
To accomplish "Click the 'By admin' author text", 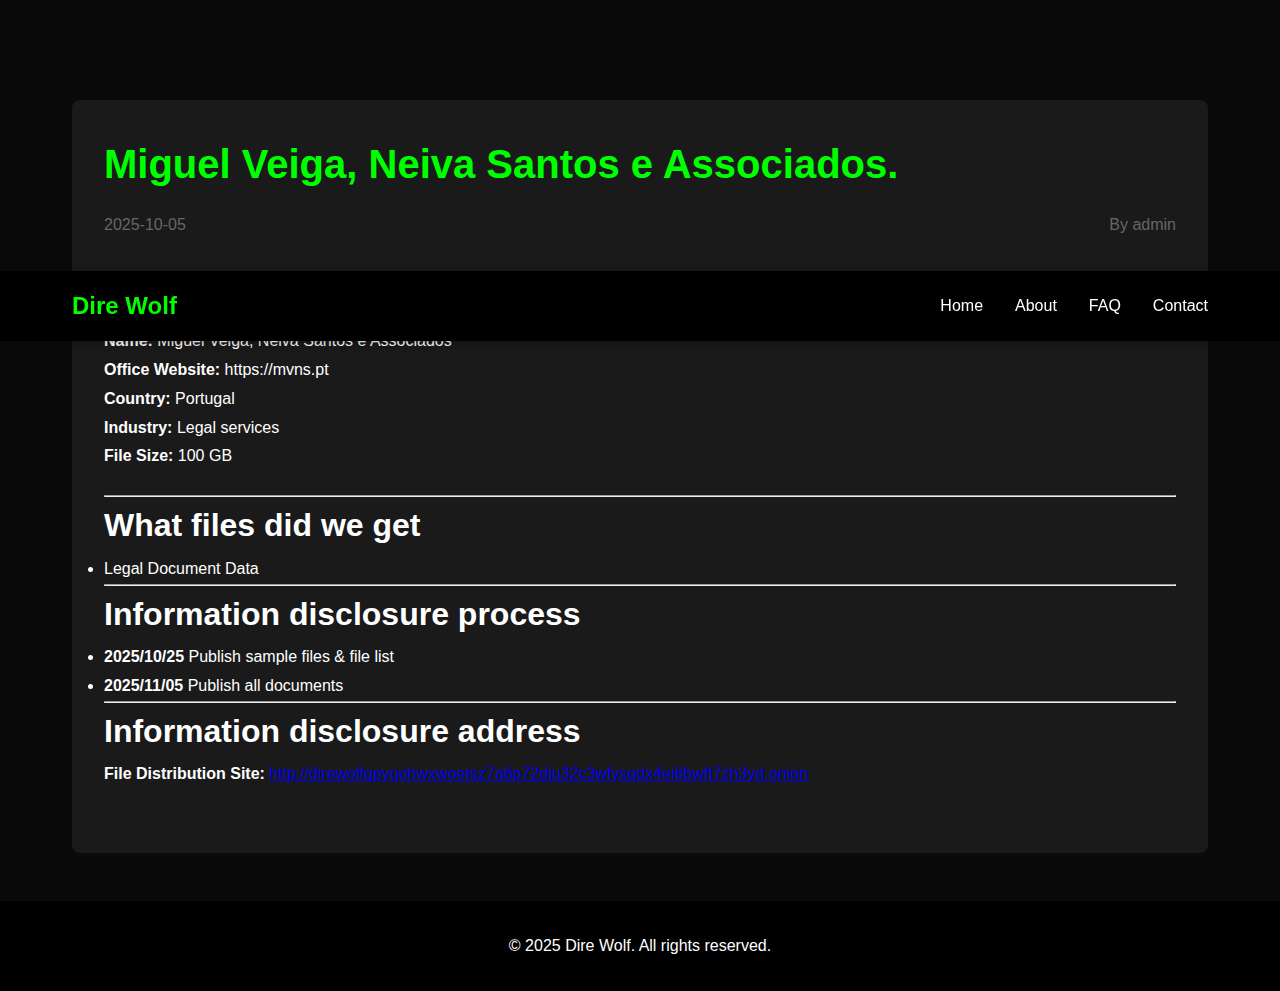I will click(1141, 225).
